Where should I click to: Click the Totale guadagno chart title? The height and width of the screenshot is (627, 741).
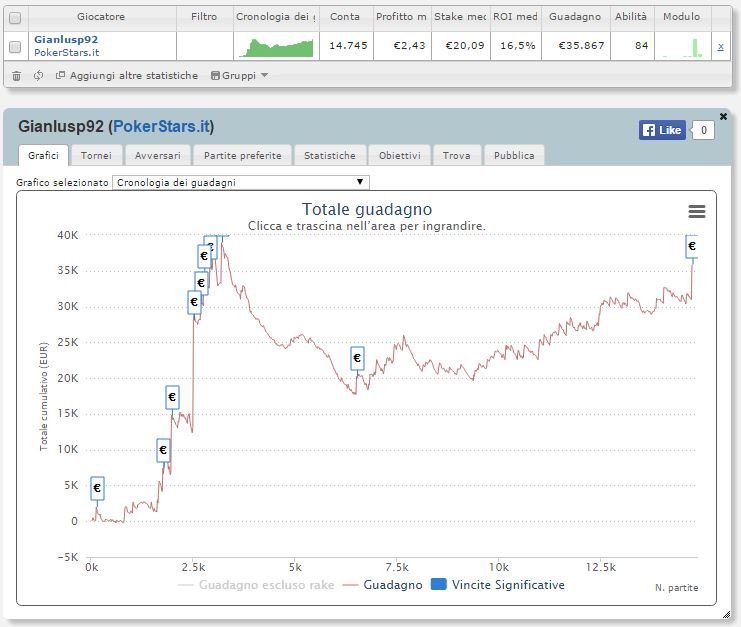pyautogui.click(x=367, y=209)
